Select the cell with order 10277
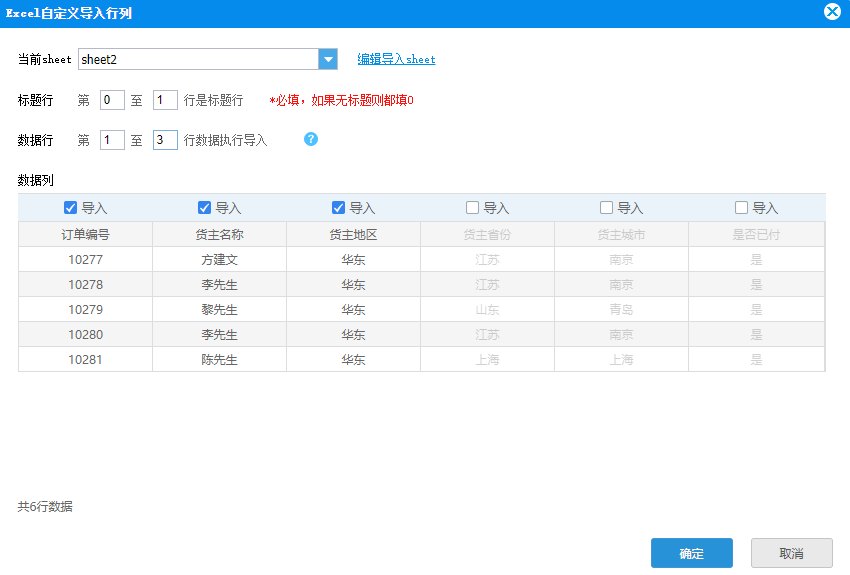 [86, 260]
